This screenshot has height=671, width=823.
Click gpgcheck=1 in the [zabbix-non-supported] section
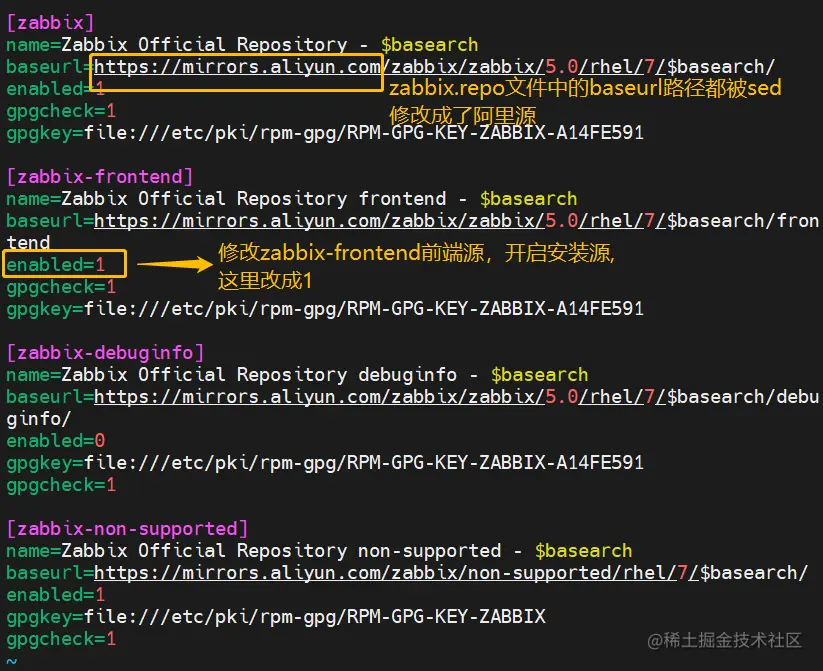61,638
